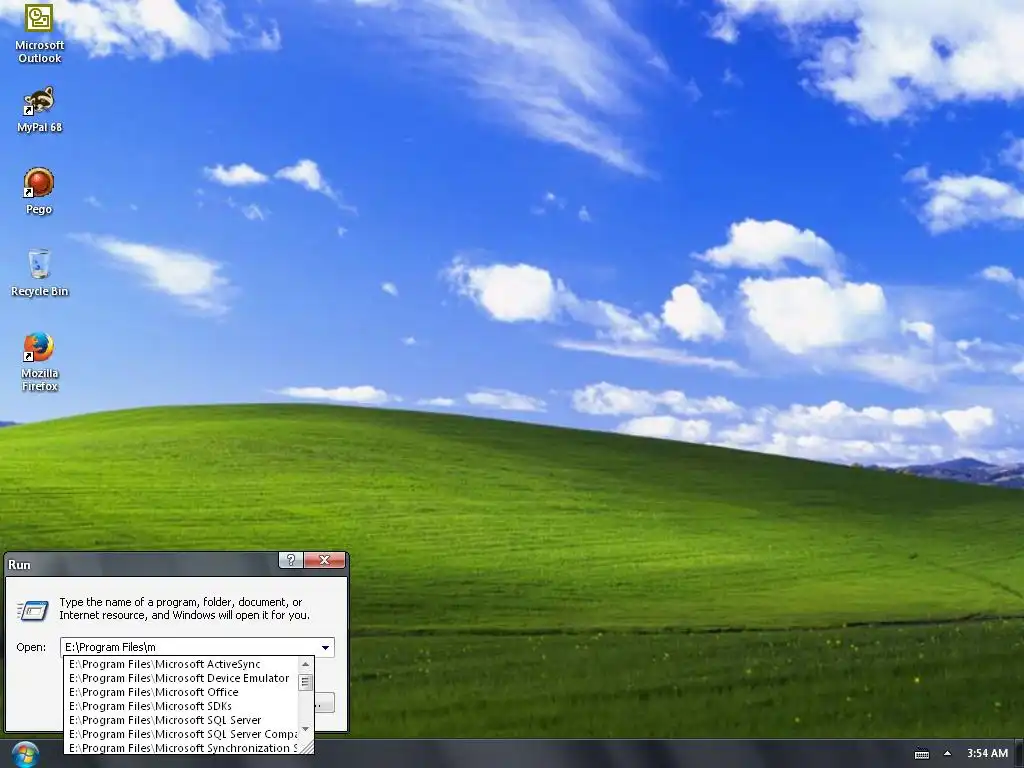Click the 3:54 AM taskbar clock
Viewport: 1024px width, 768px height.
987,753
